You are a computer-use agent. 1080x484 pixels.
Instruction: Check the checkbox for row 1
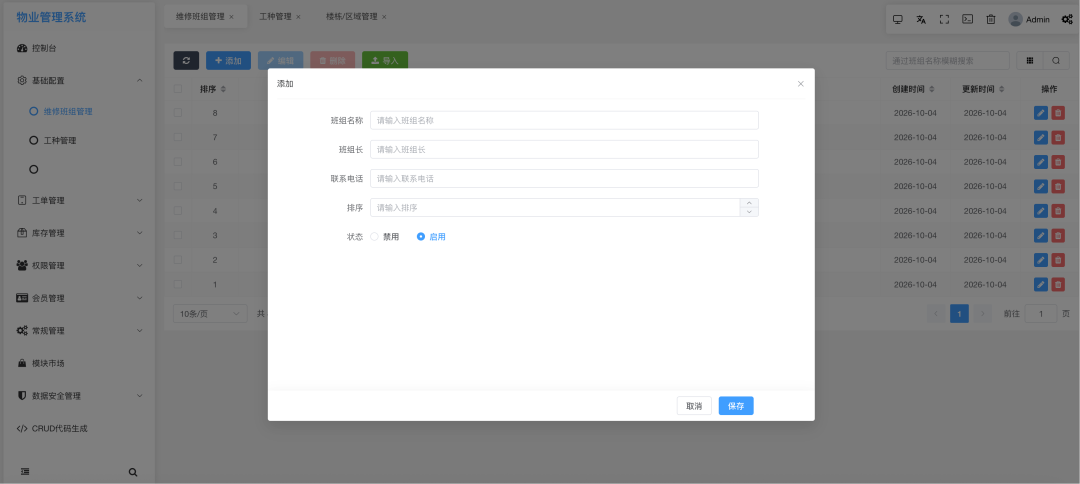178,284
